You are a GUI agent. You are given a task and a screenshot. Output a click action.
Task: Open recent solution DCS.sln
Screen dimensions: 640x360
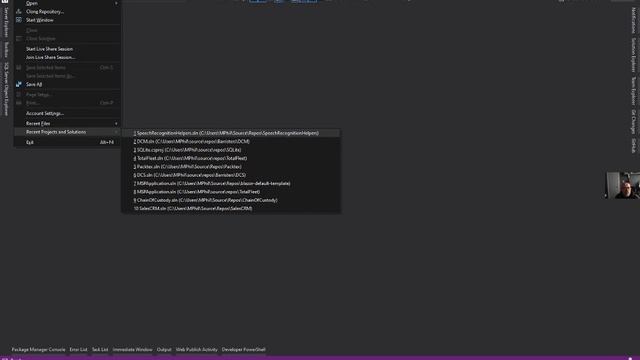tap(231, 175)
